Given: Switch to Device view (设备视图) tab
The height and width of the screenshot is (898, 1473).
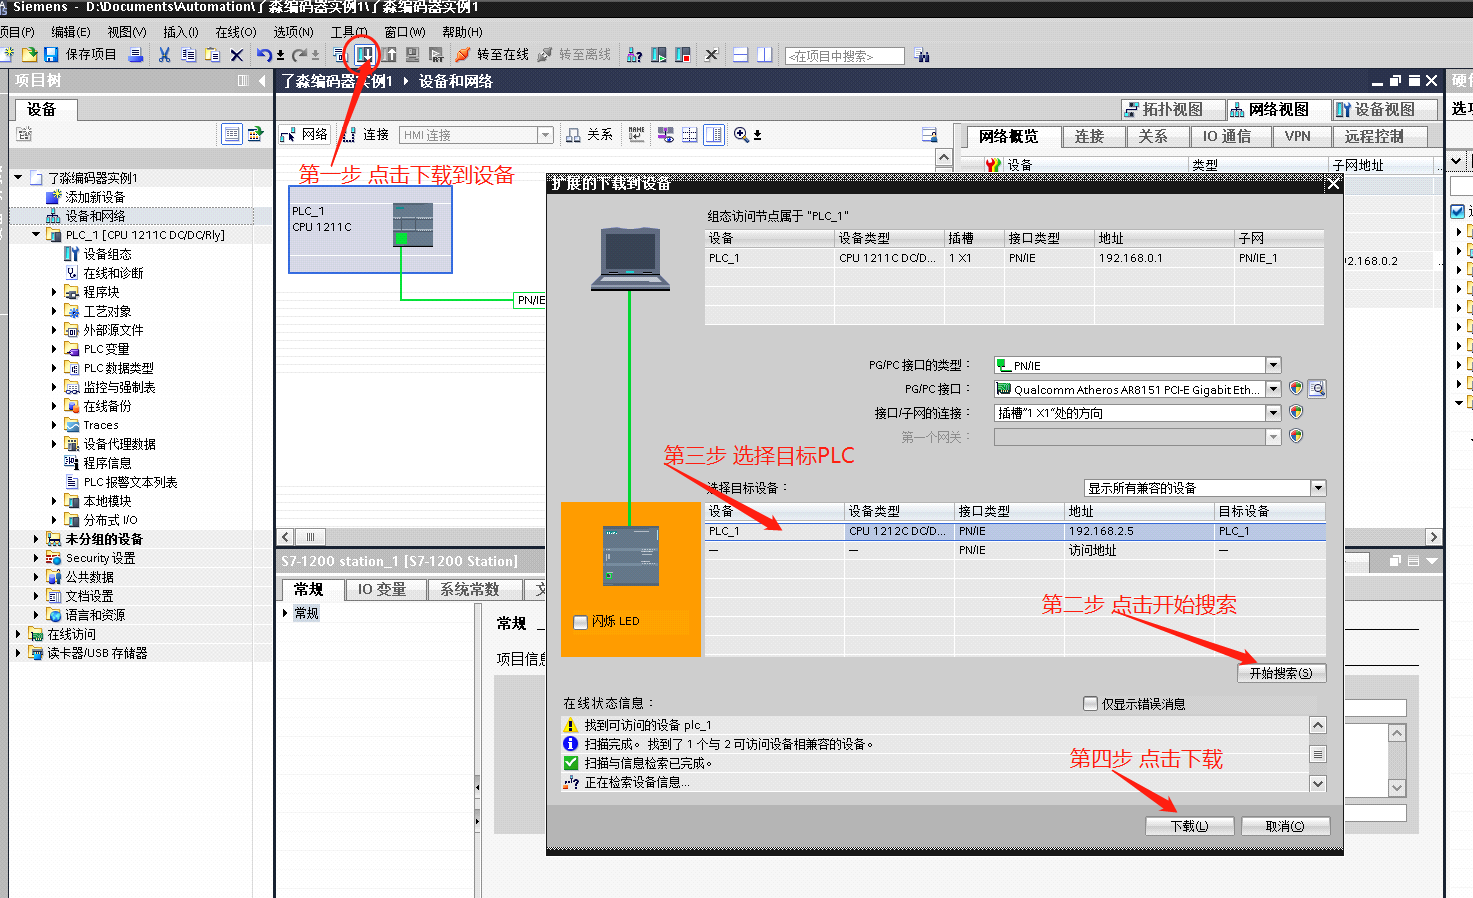Looking at the screenshot, I should pyautogui.click(x=1385, y=109).
